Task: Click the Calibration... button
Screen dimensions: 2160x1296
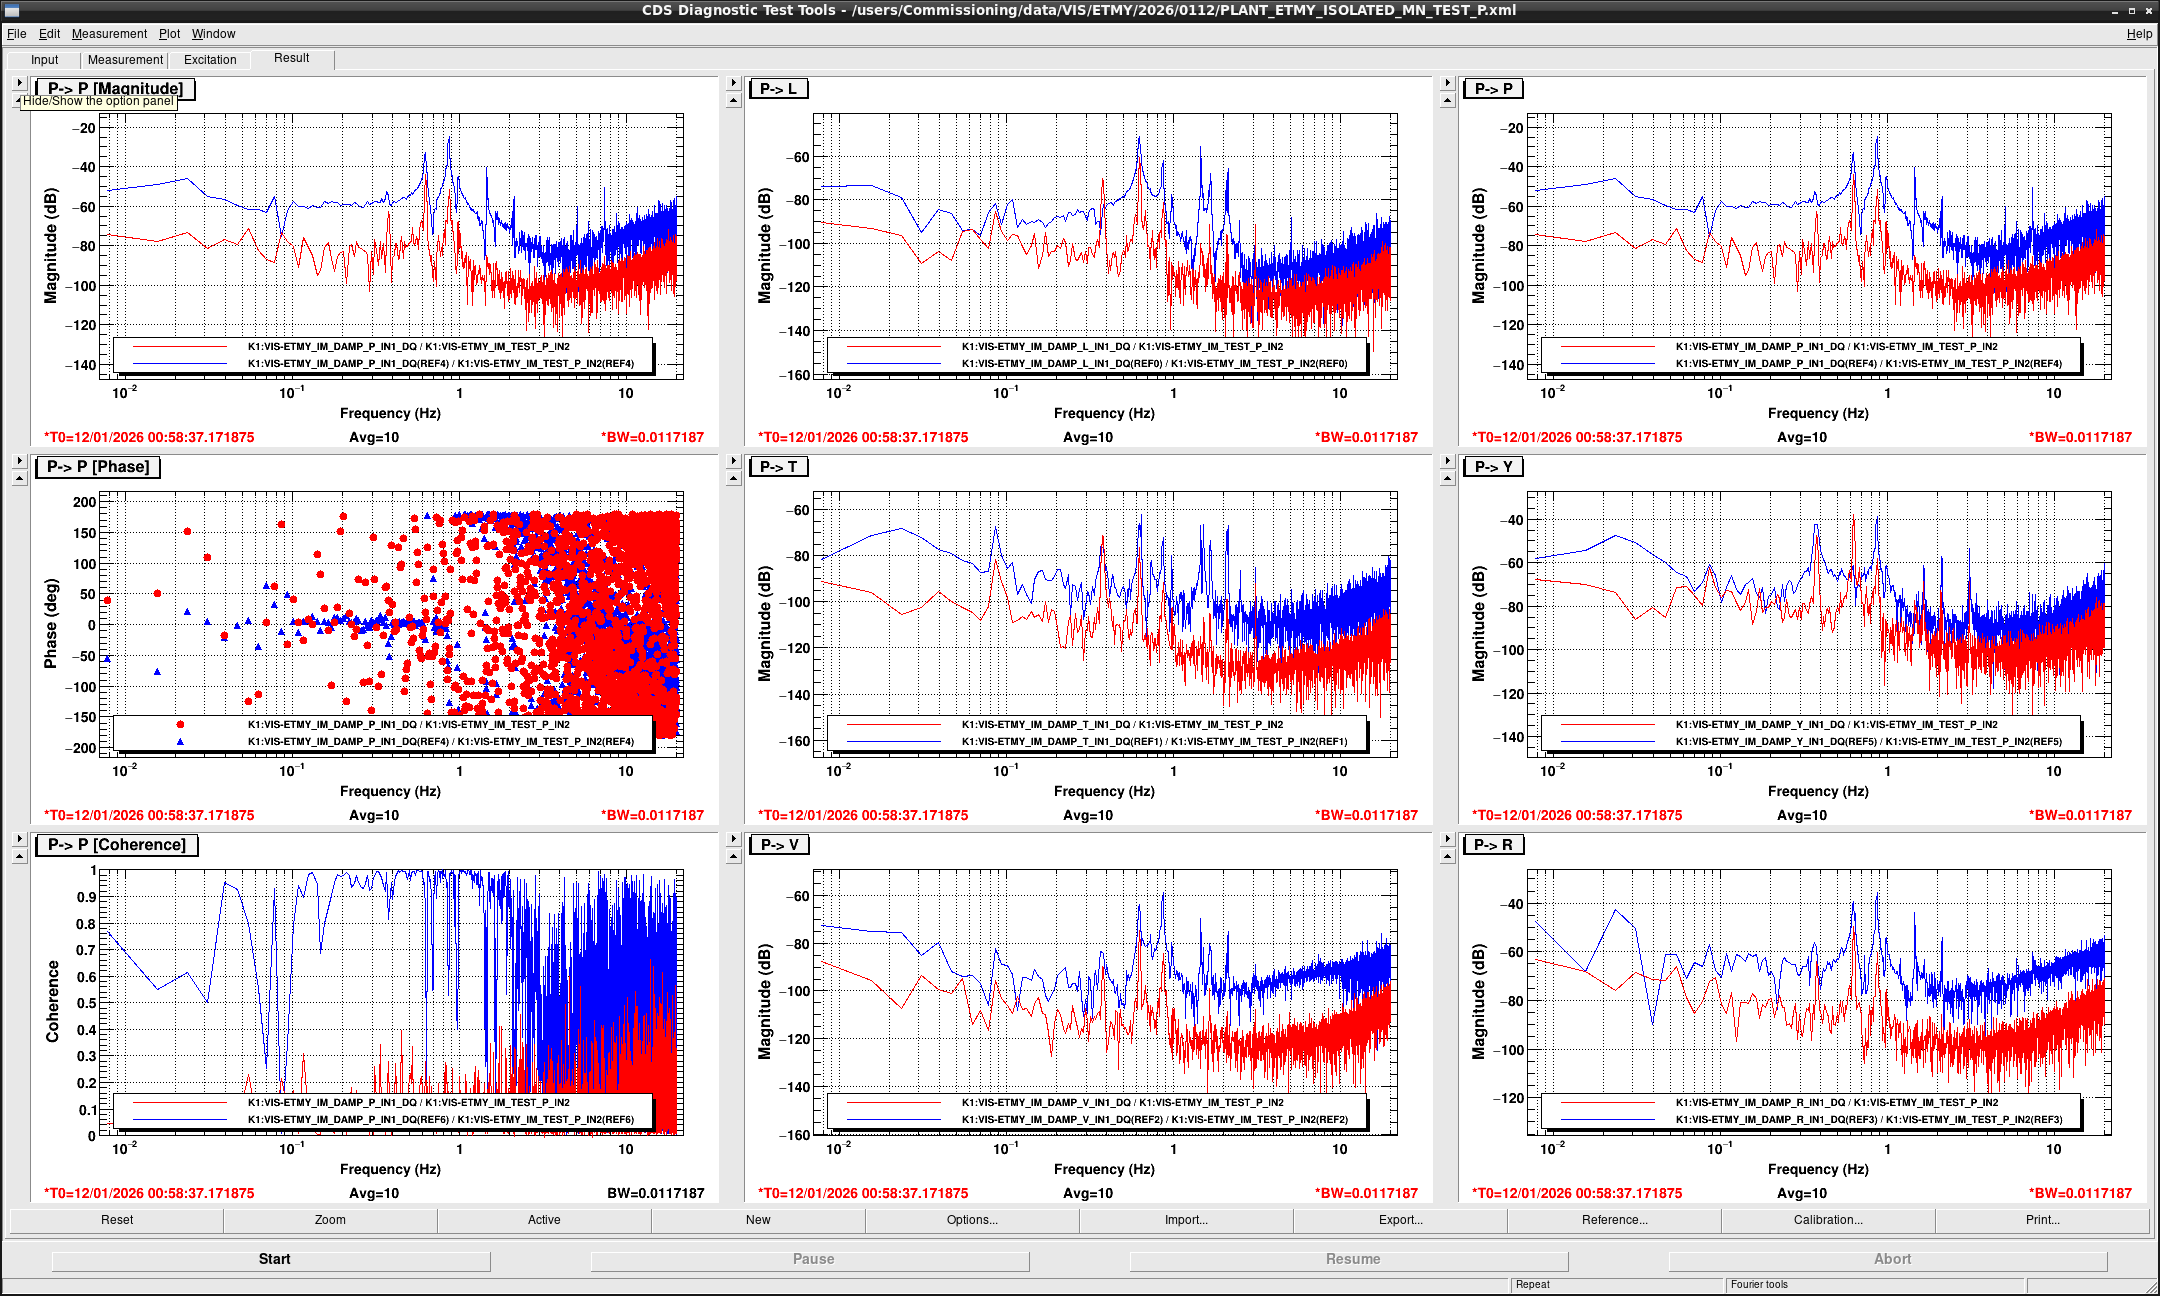Action: tap(1827, 1220)
